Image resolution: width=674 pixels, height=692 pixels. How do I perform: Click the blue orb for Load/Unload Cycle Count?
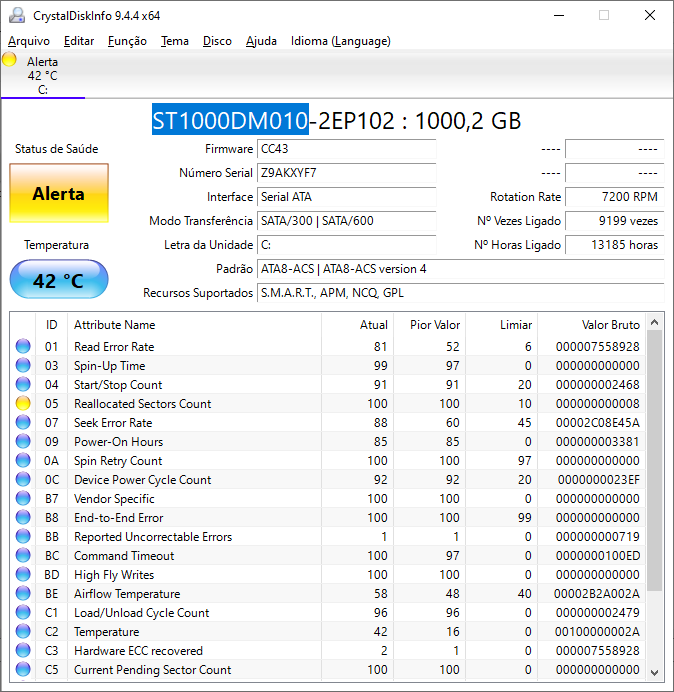click(23, 612)
